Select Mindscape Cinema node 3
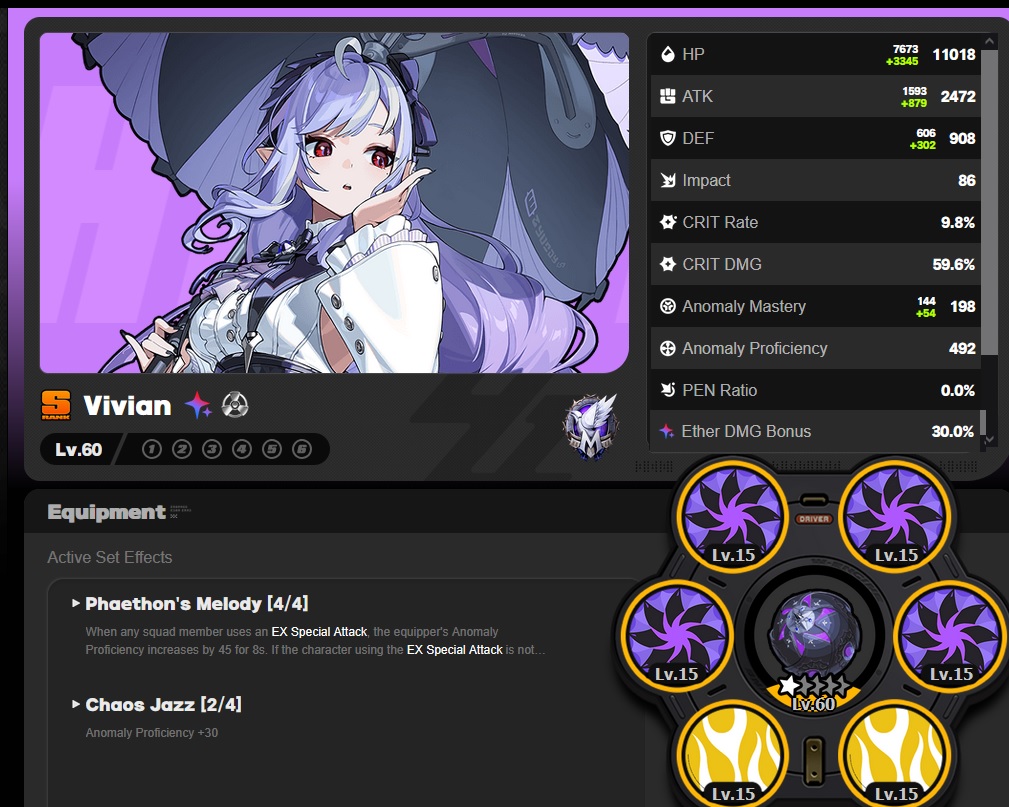The width and height of the screenshot is (1009, 807). coord(212,449)
